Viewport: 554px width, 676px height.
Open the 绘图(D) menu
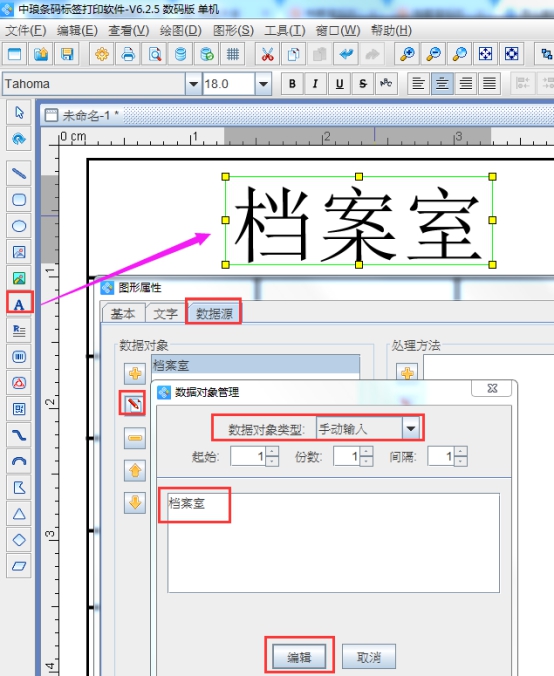pos(181,30)
